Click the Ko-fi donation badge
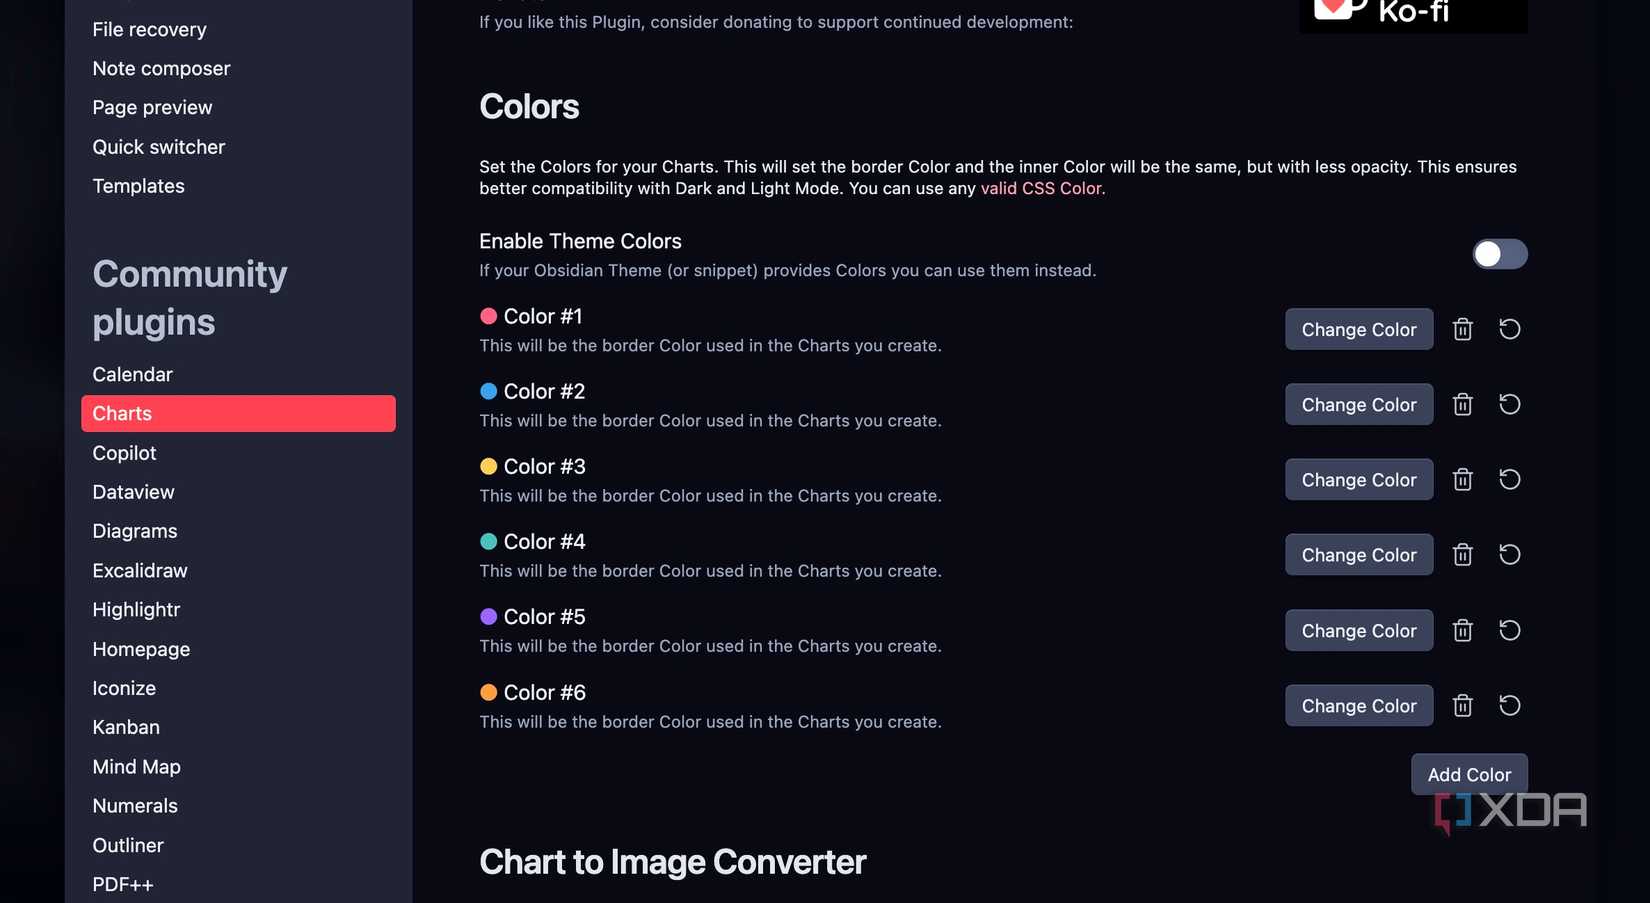 pos(1413,14)
